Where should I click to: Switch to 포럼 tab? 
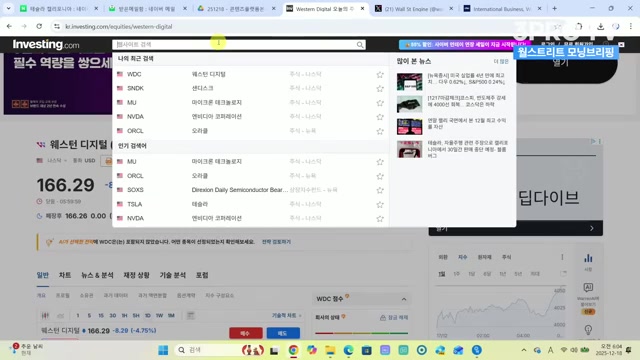202,275
